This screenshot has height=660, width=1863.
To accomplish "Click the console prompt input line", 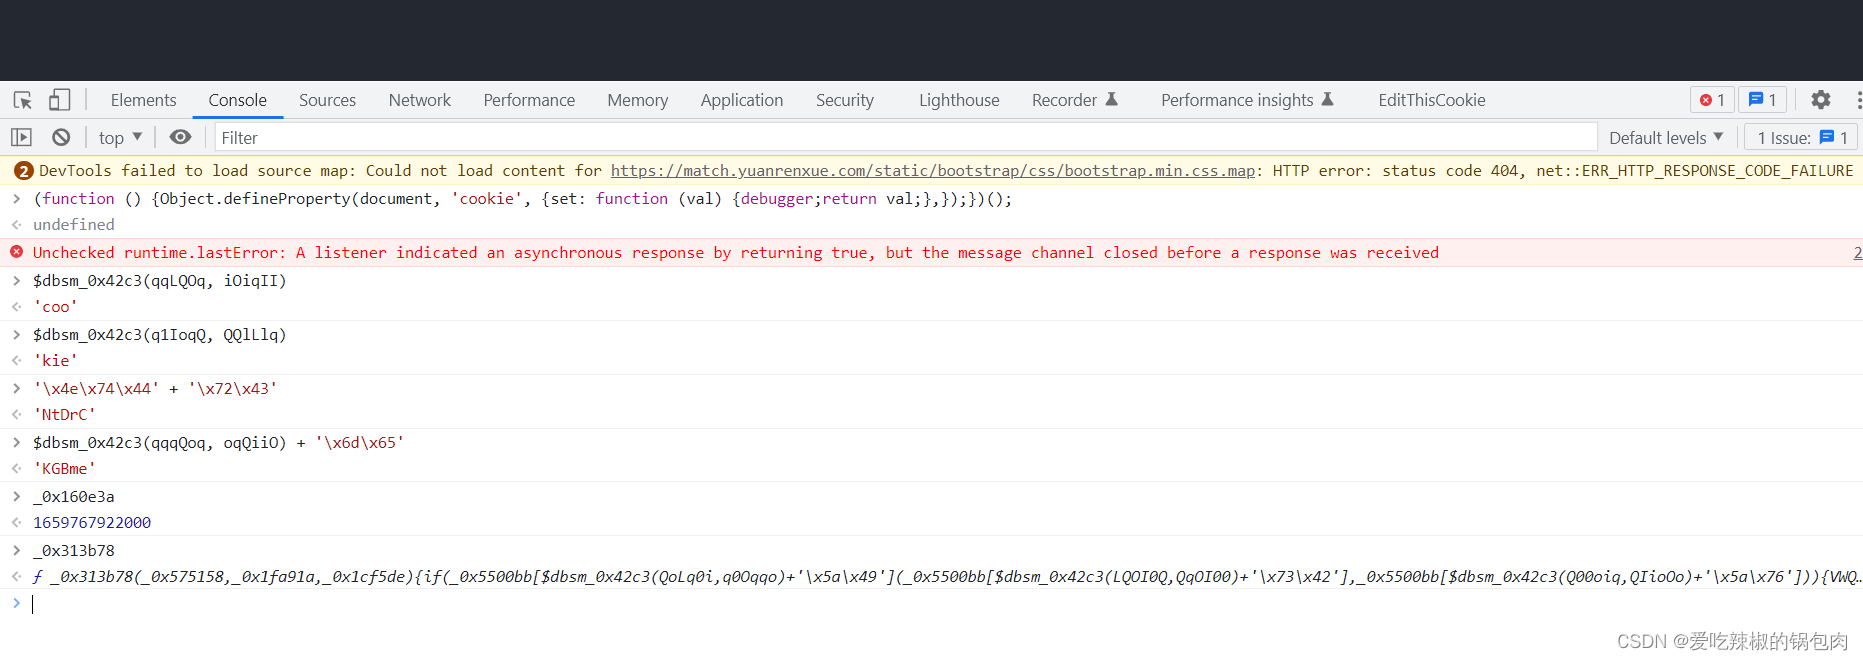I will [940, 604].
